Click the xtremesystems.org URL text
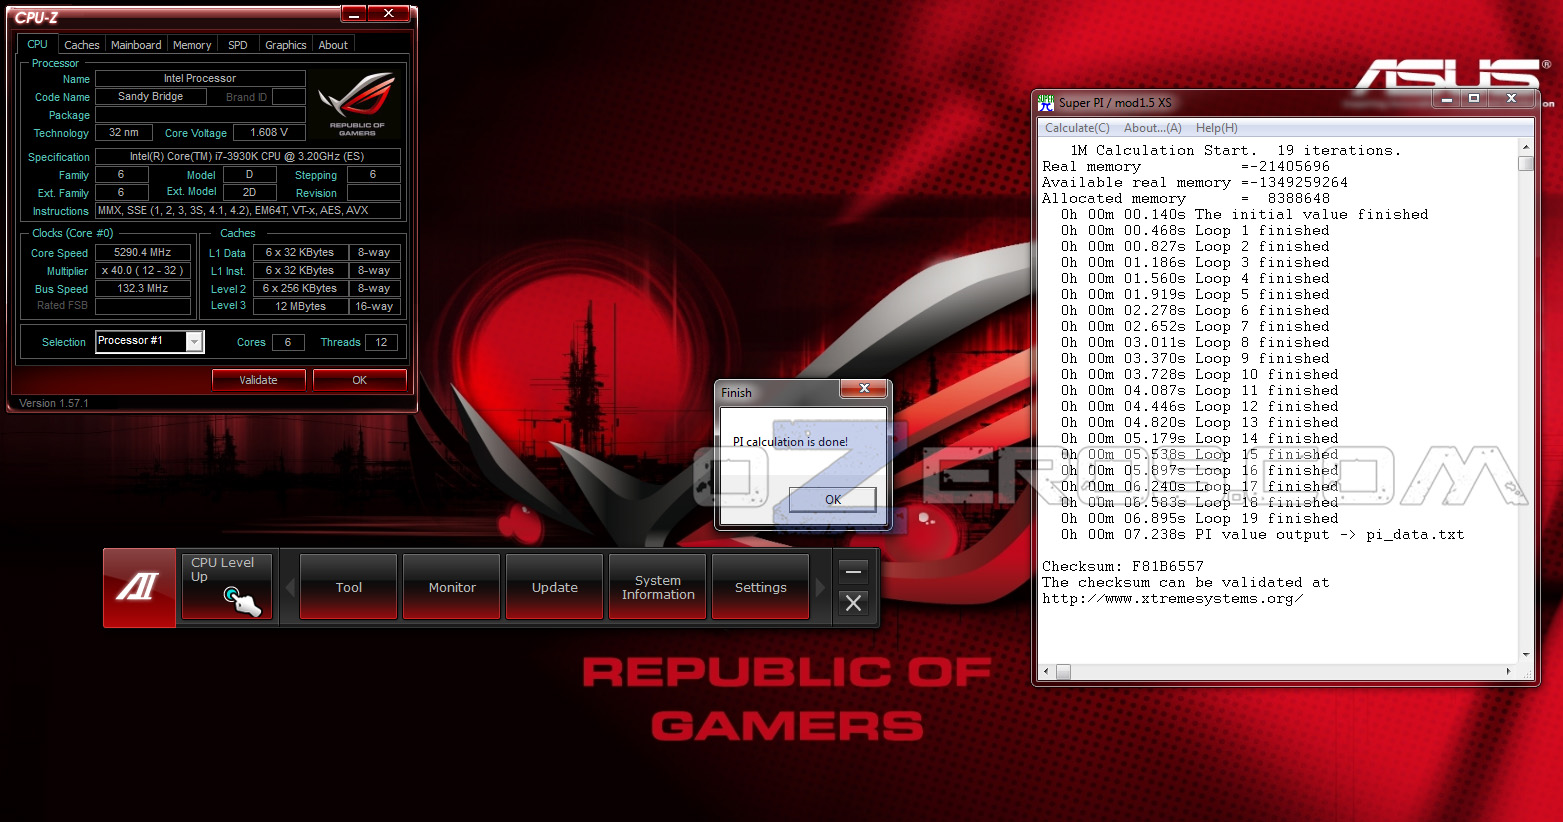1563x822 pixels. (x=1172, y=599)
